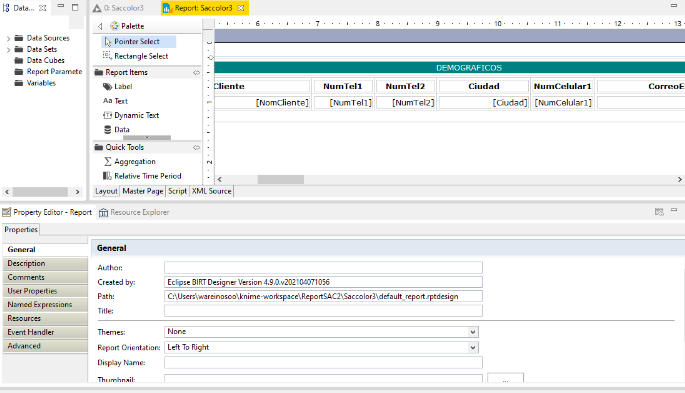The width and height of the screenshot is (685, 393).
Task: Switch to the Master Page tab
Action: click(142, 191)
